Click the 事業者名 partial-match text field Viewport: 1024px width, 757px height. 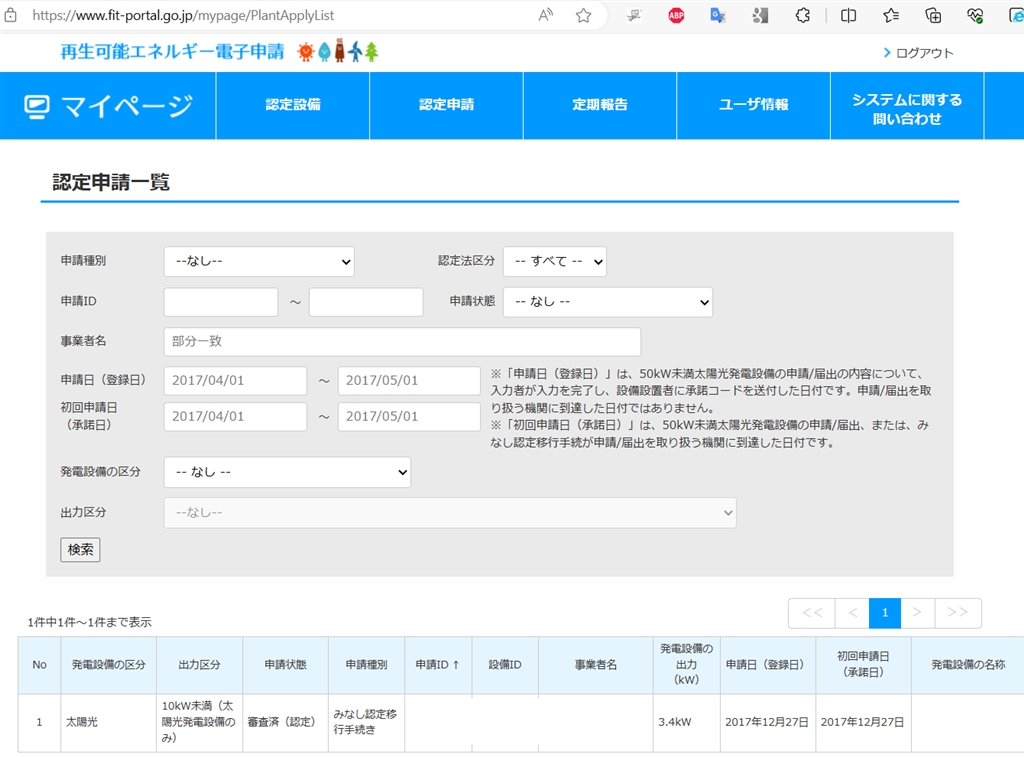coord(402,341)
